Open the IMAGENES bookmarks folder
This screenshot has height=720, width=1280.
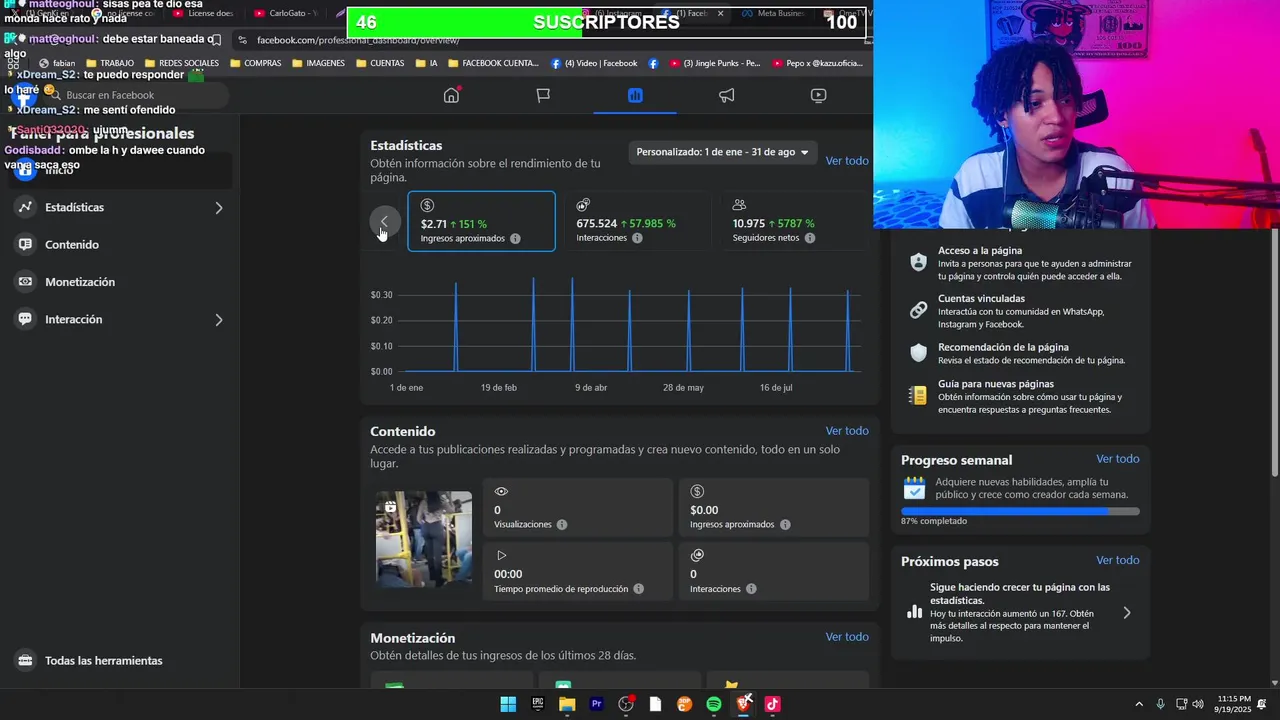318,63
